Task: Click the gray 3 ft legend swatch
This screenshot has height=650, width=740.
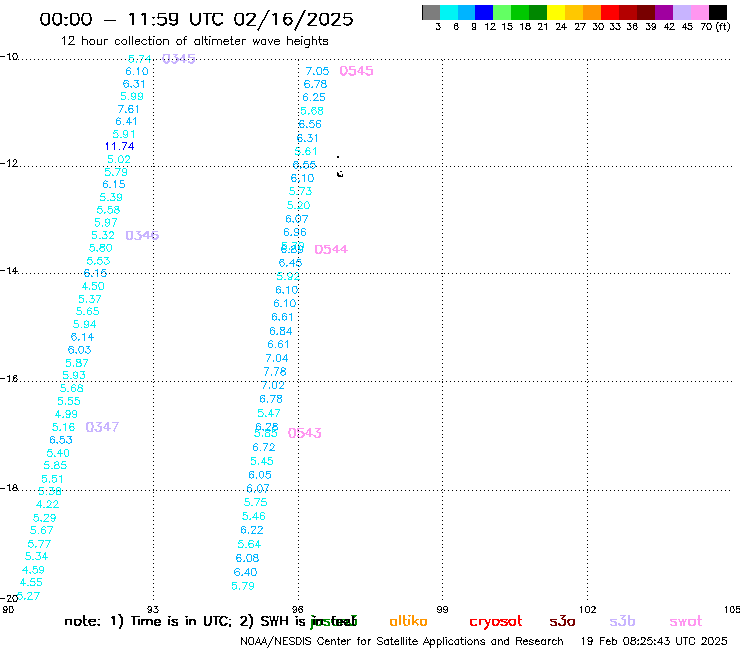Action: point(431,12)
